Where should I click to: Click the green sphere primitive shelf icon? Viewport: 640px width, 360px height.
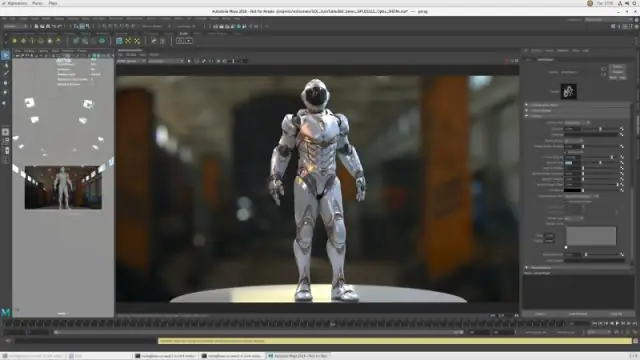[x=15, y=41]
